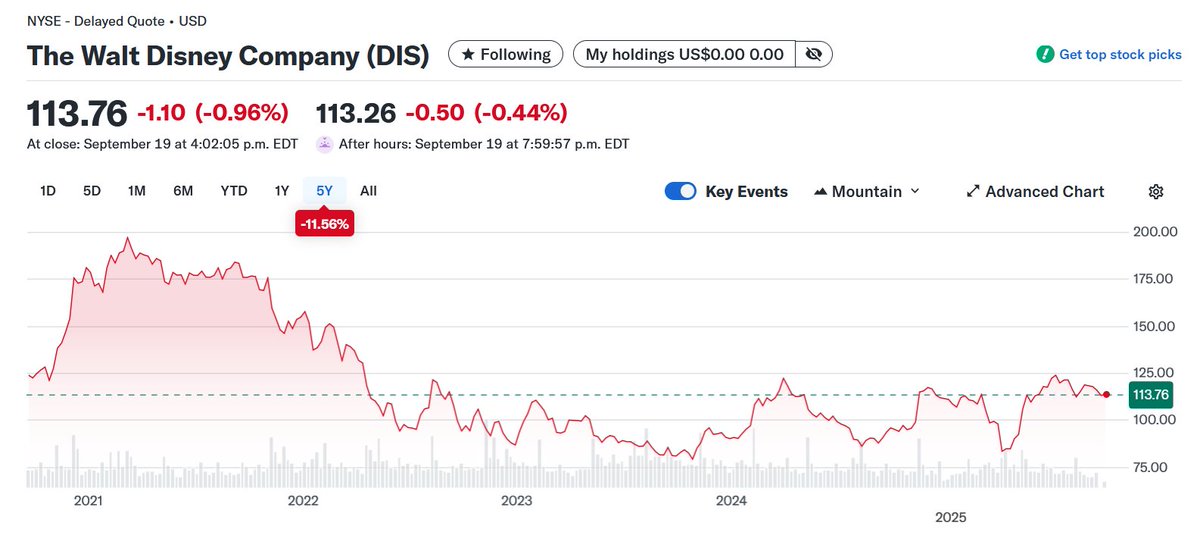
Task: Click the 175.00 price axis label
Action: pos(1152,279)
